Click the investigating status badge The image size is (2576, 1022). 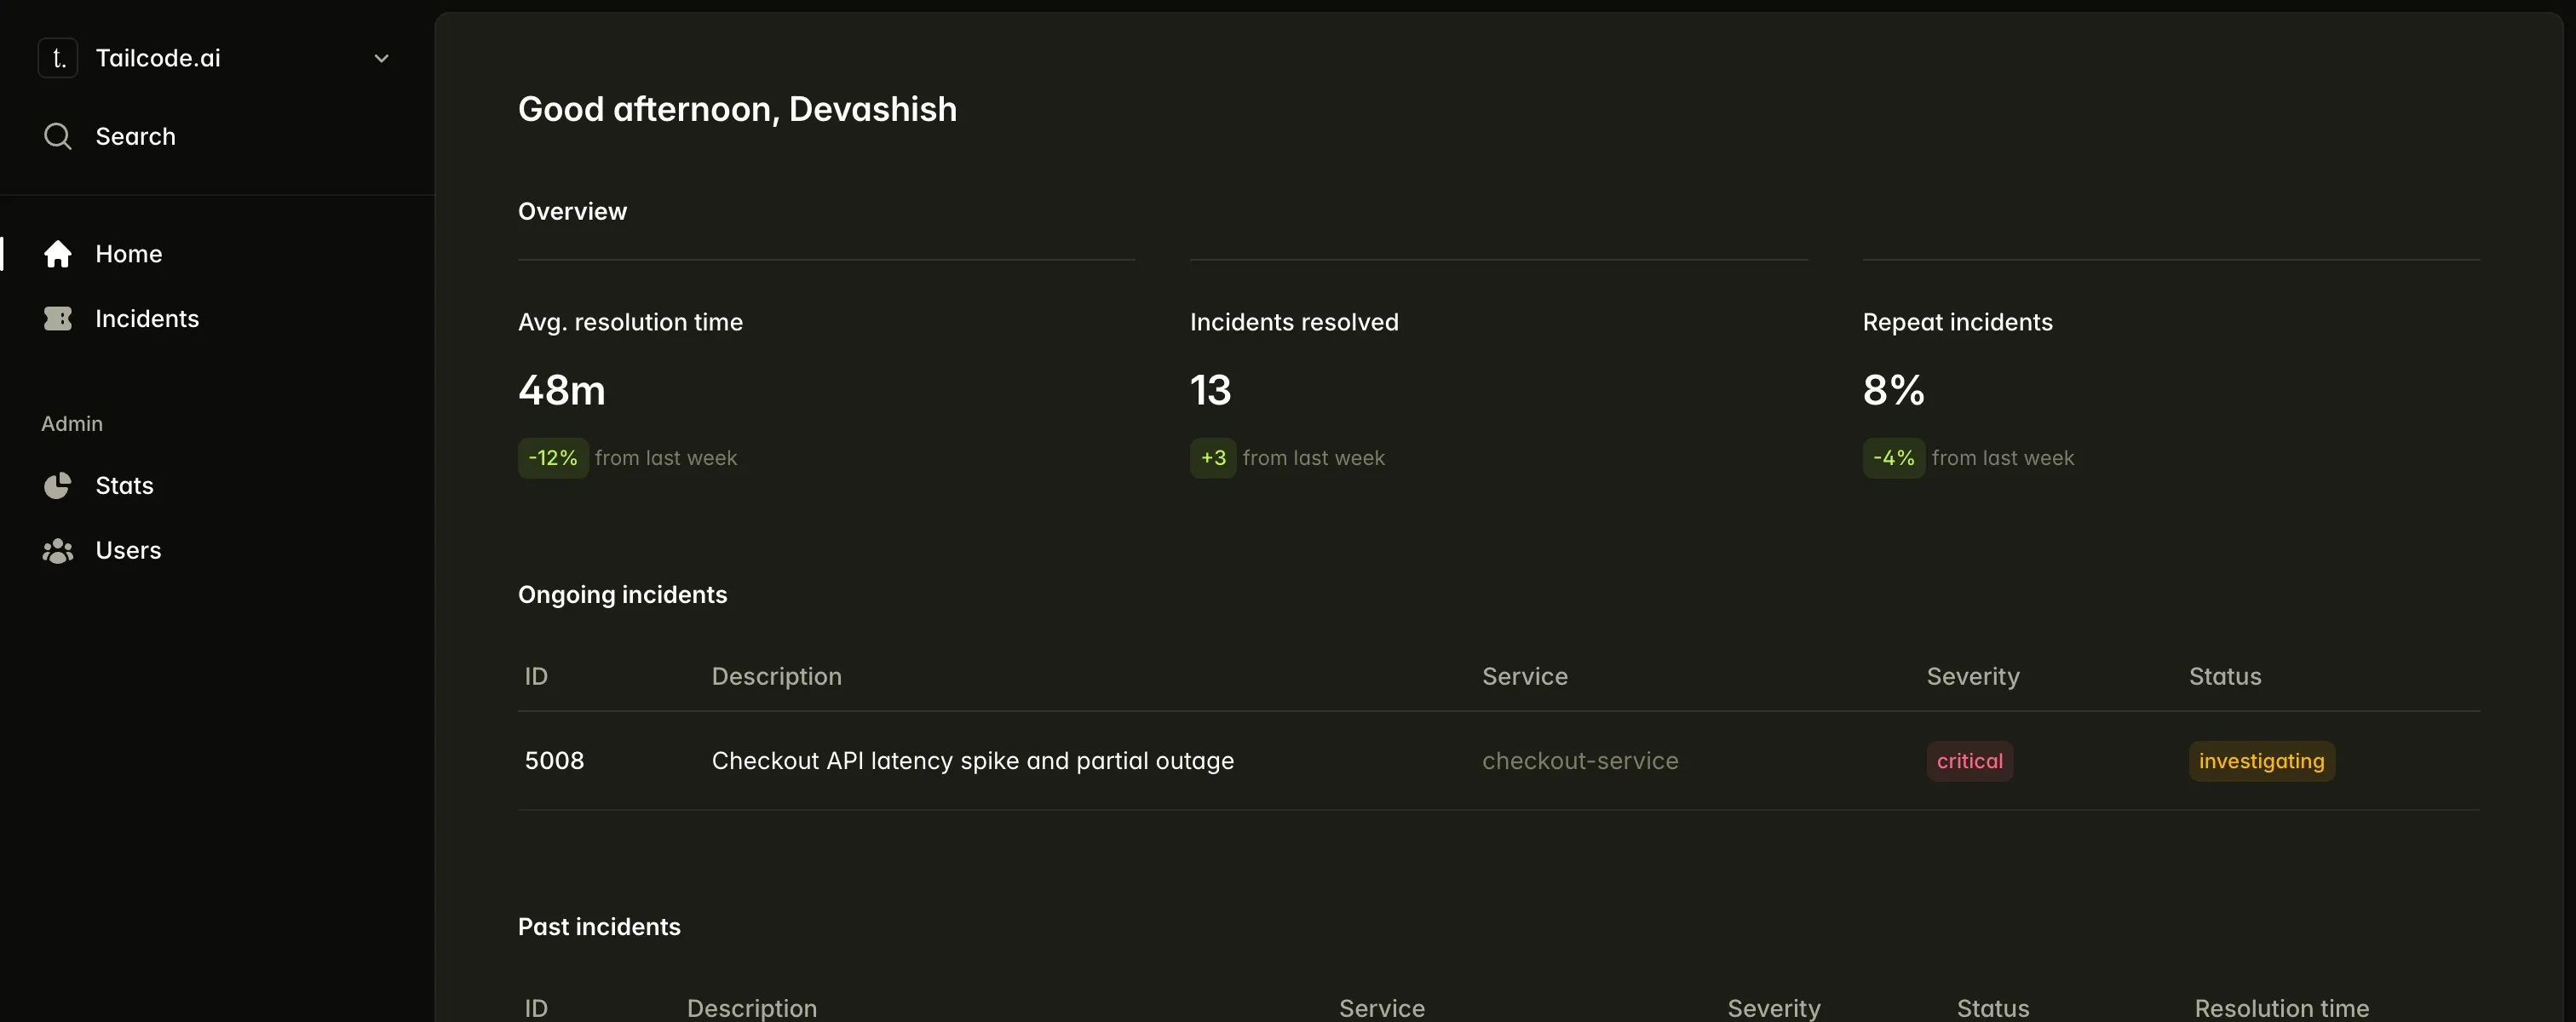click(2261, 761)
